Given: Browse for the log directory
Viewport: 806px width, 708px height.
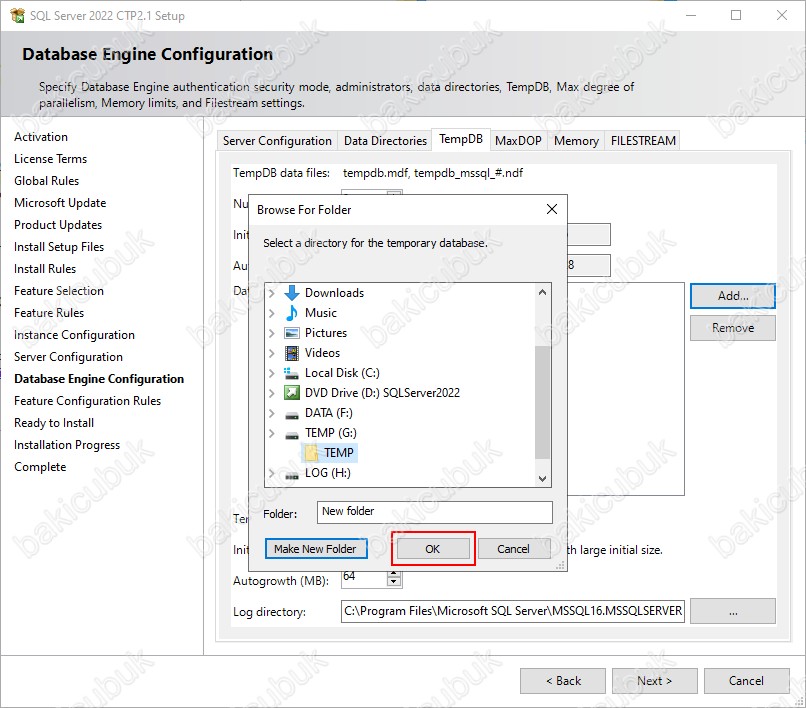Looking at the screenshot, I should [732, 611].
